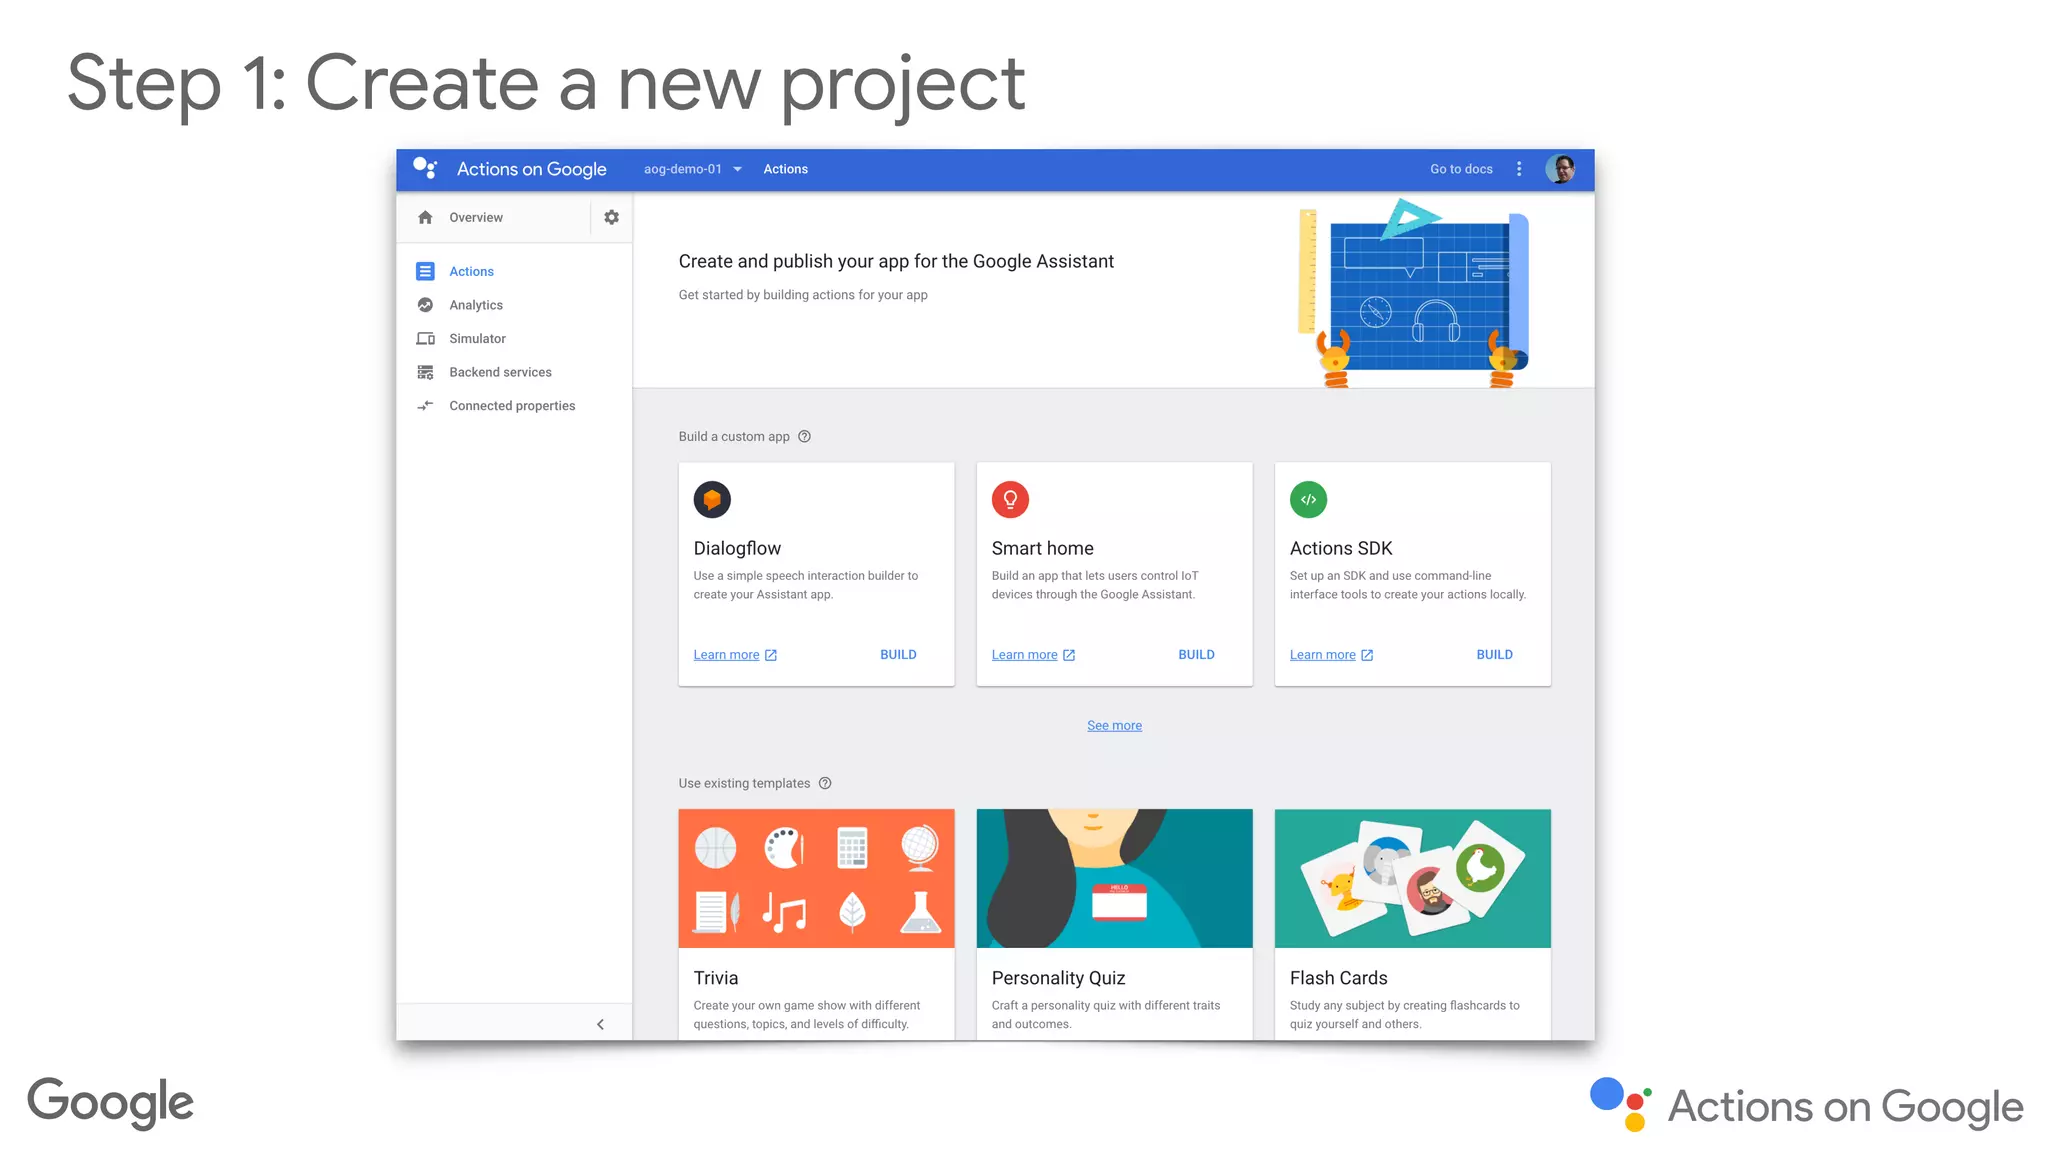Click the Actions SDK card title
This screenshot has height=1152, width=2048.
(x=1340, y=548)
